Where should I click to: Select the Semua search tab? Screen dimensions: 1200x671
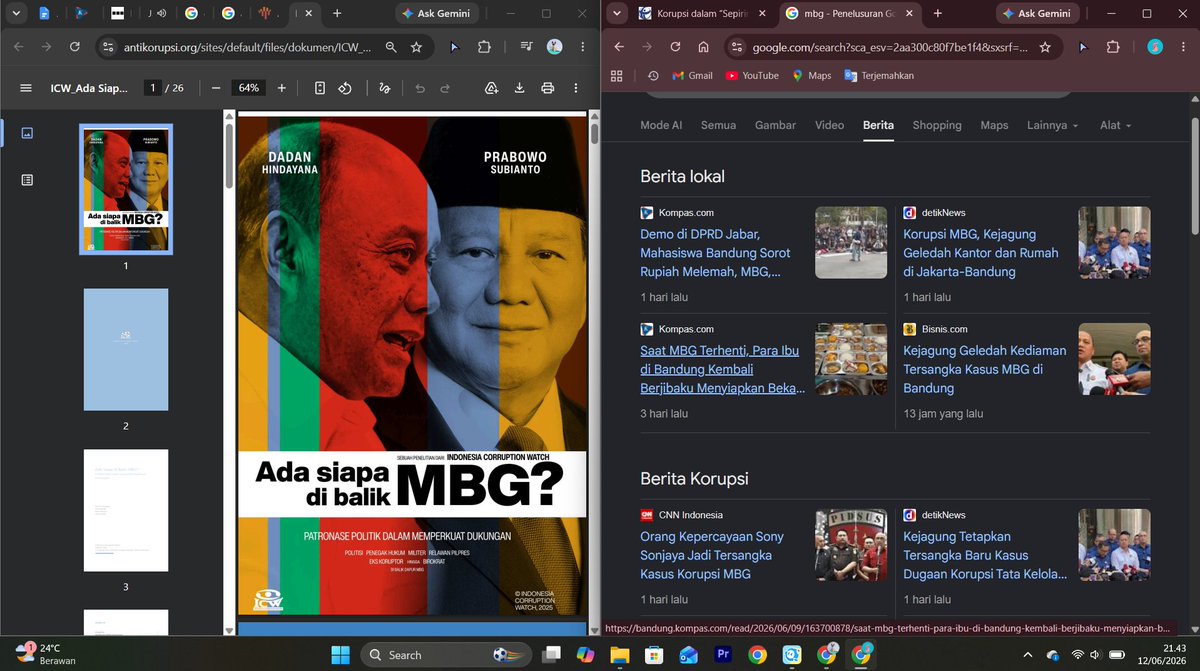(718, 125)
